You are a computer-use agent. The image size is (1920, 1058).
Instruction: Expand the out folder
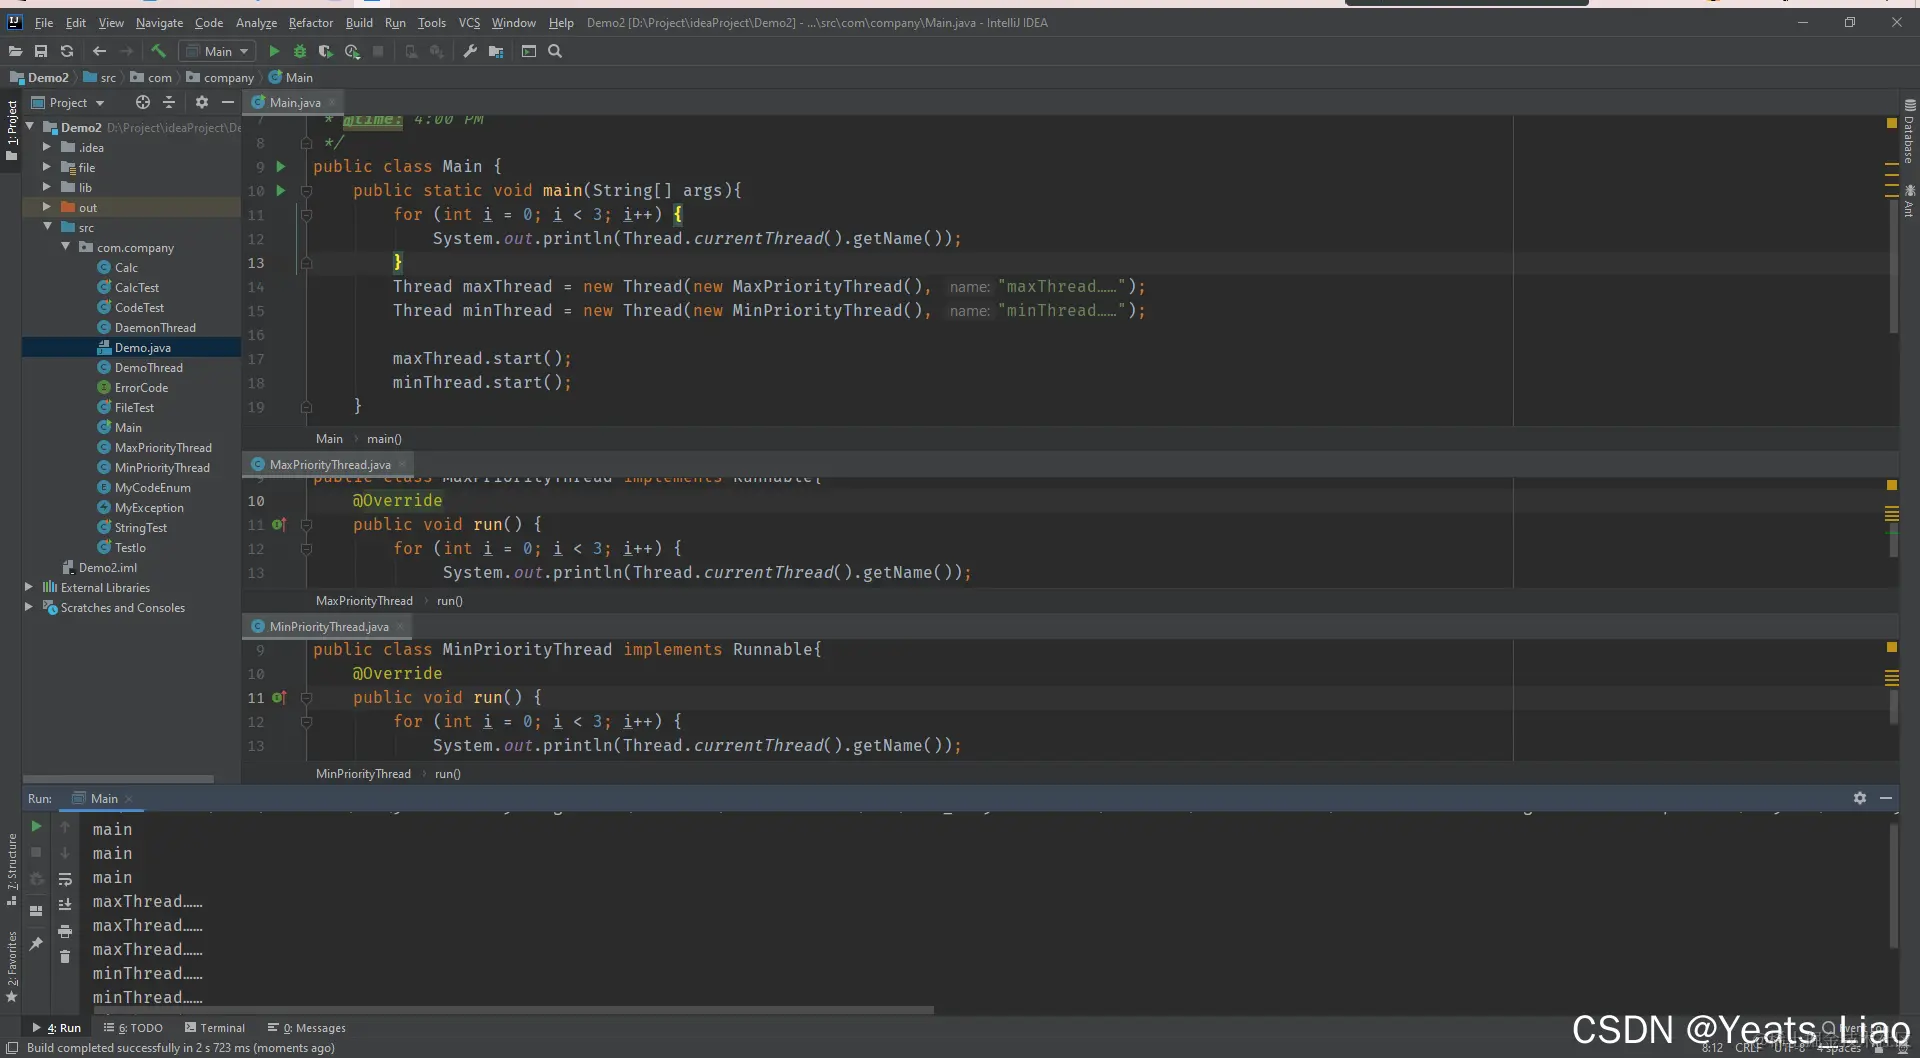(47, 207)
